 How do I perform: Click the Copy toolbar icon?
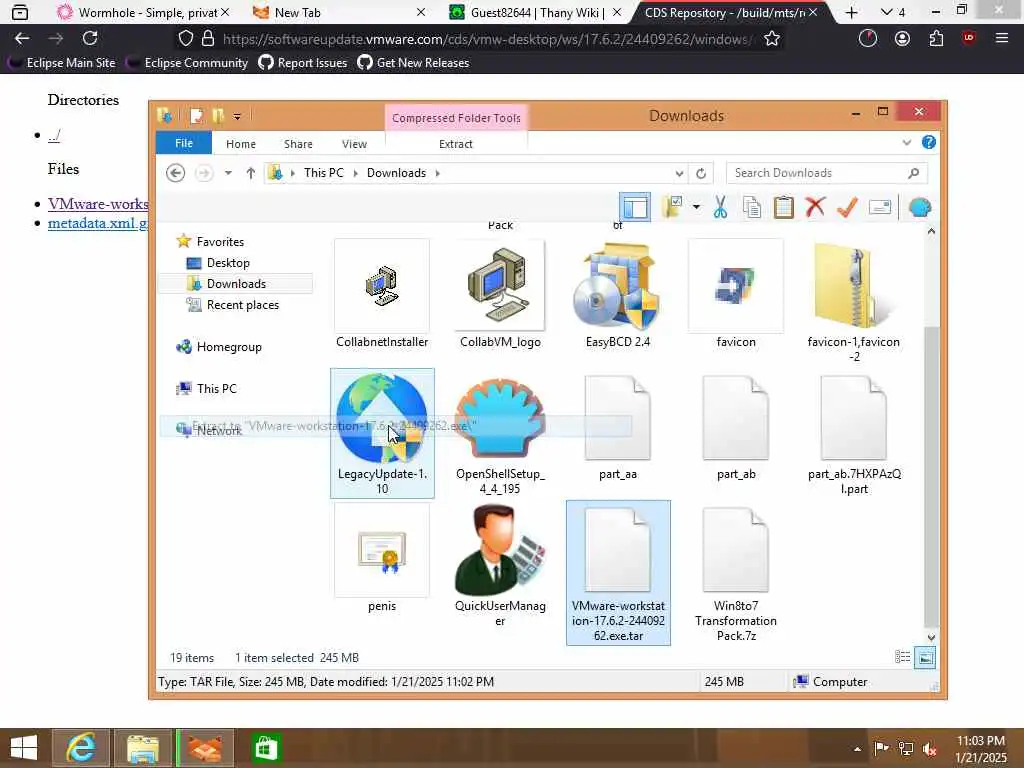tap(752, 207)
